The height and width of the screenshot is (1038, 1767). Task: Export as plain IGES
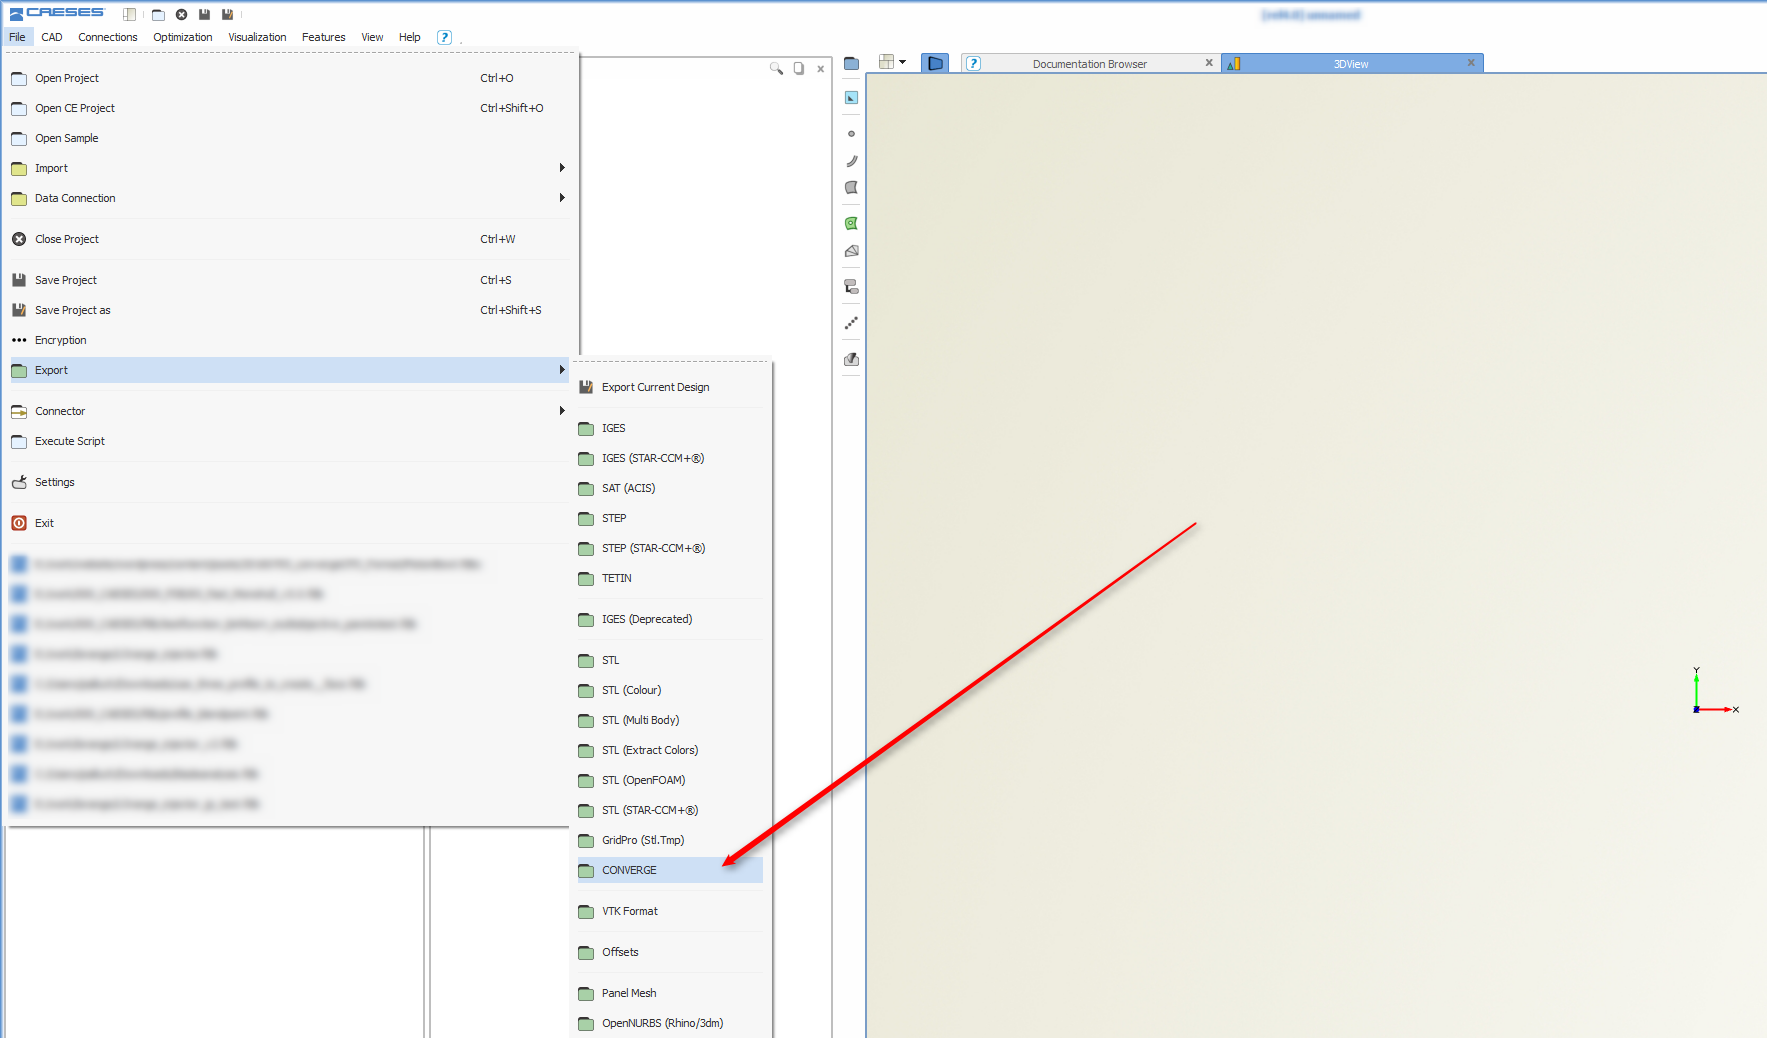coord(670,428)
